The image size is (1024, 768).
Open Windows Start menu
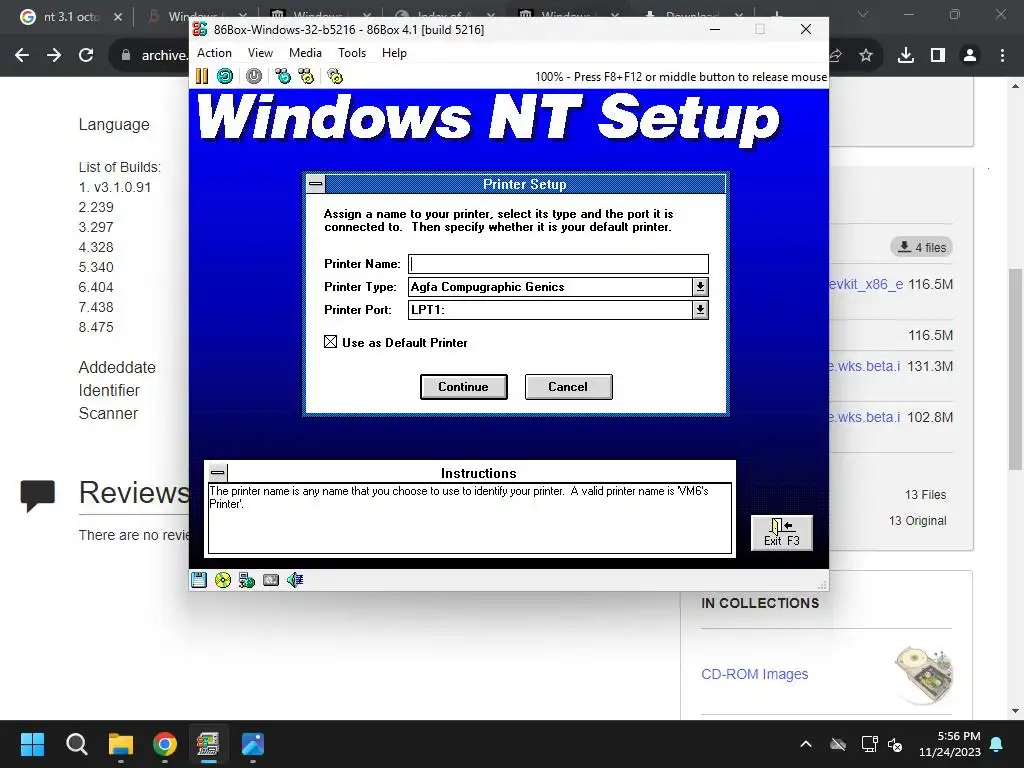click(x=32, y=744)
